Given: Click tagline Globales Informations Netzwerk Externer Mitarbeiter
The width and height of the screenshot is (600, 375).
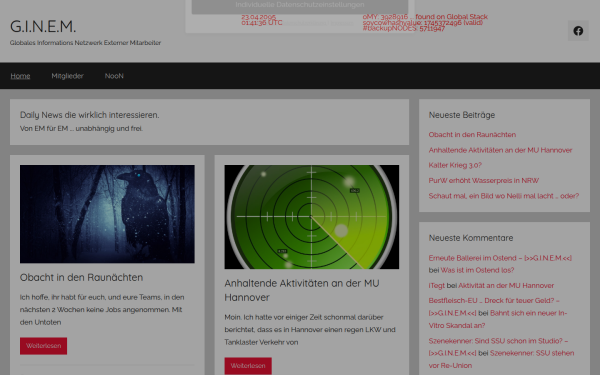Looking at the screenshot, I should [85, 43].
